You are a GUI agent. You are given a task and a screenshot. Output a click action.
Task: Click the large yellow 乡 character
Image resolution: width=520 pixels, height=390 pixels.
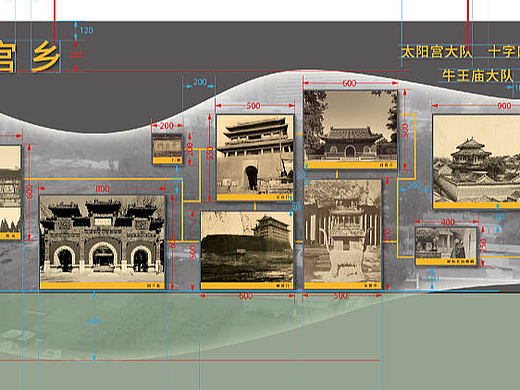click(x=46, y=56)
